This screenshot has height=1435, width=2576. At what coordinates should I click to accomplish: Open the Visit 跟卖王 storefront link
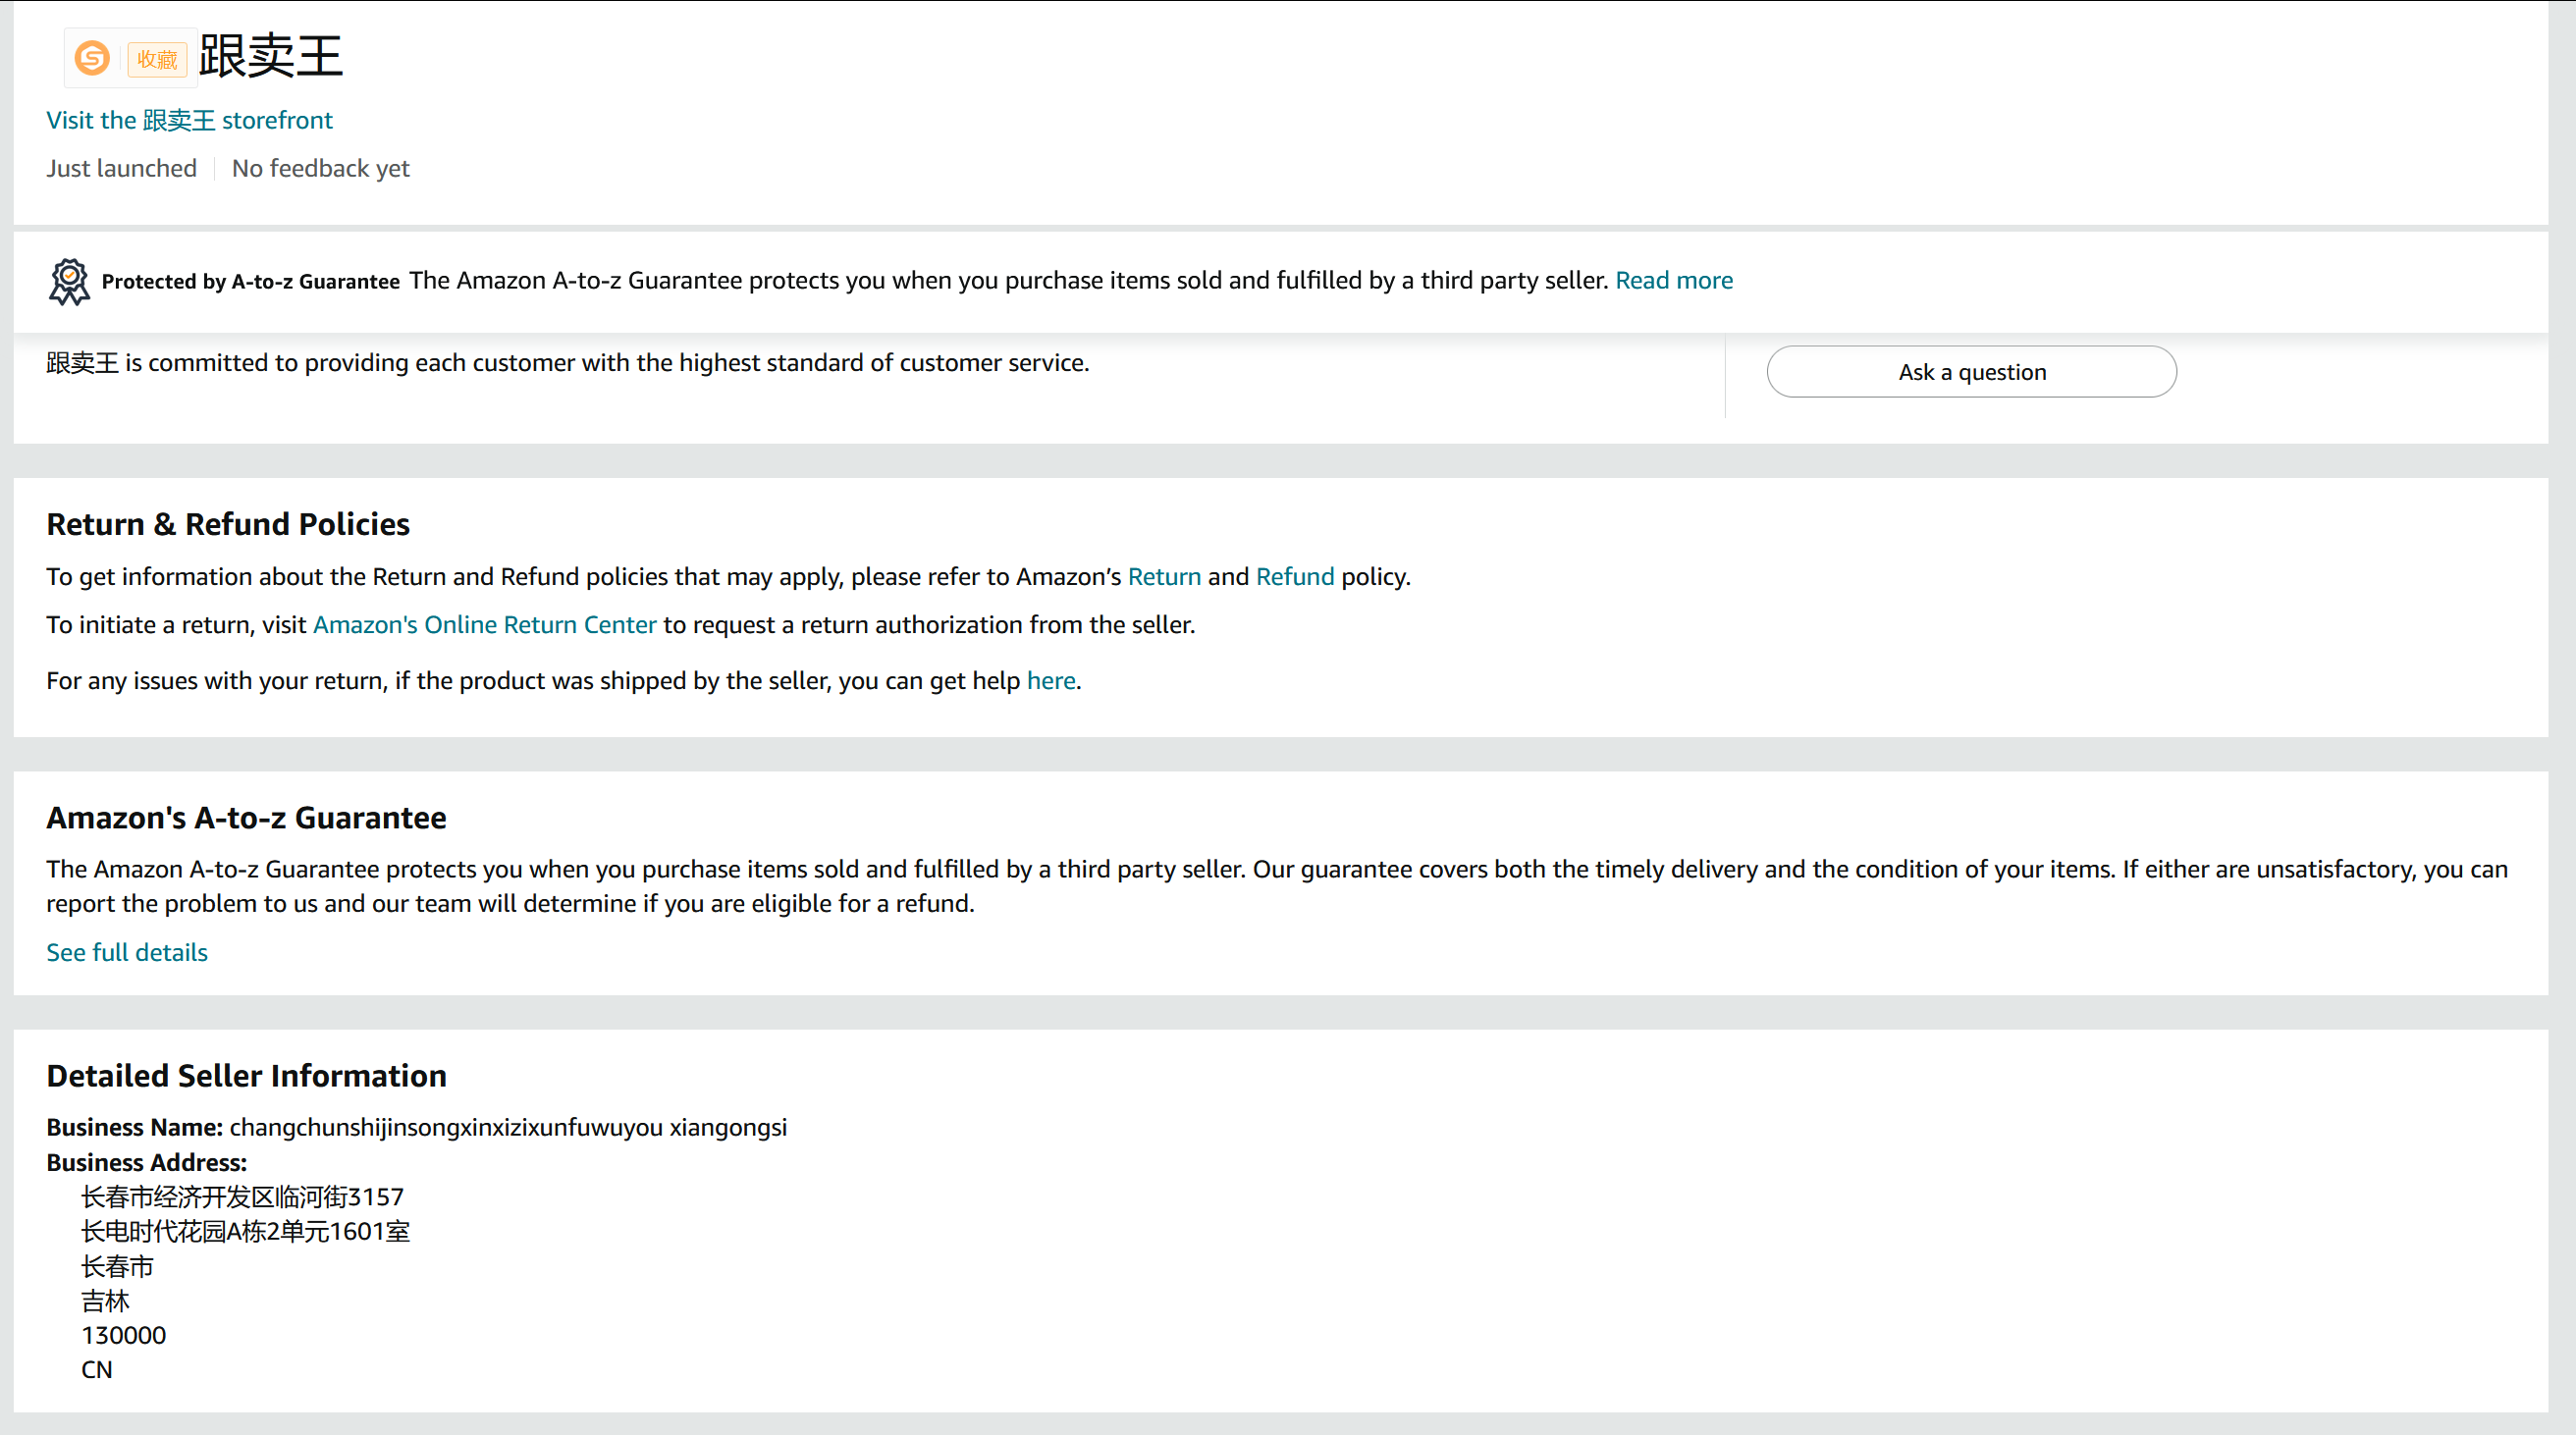point(189,120)
